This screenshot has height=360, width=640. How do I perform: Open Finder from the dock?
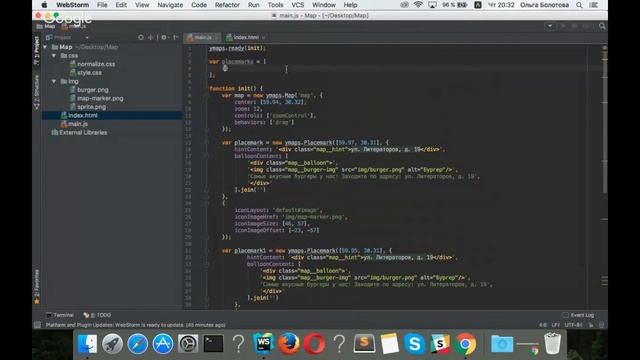(x=87, y=344)
